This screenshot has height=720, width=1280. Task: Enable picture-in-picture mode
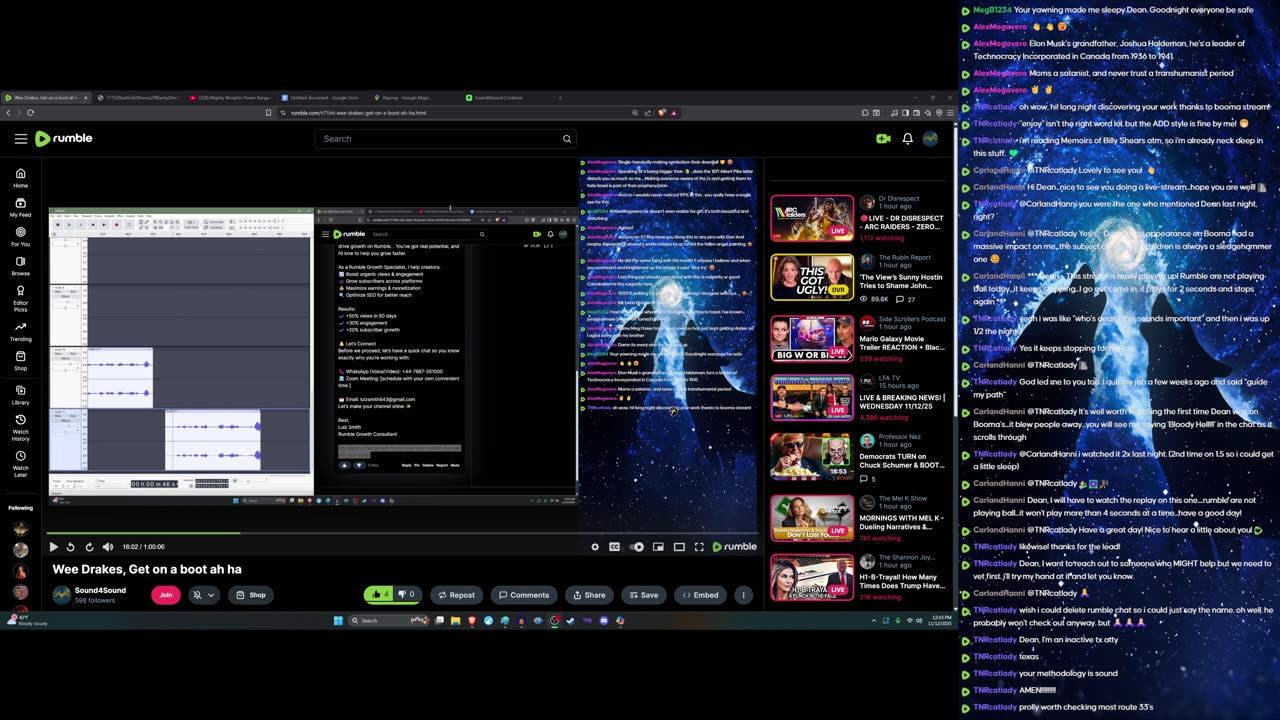pos(658,547)
